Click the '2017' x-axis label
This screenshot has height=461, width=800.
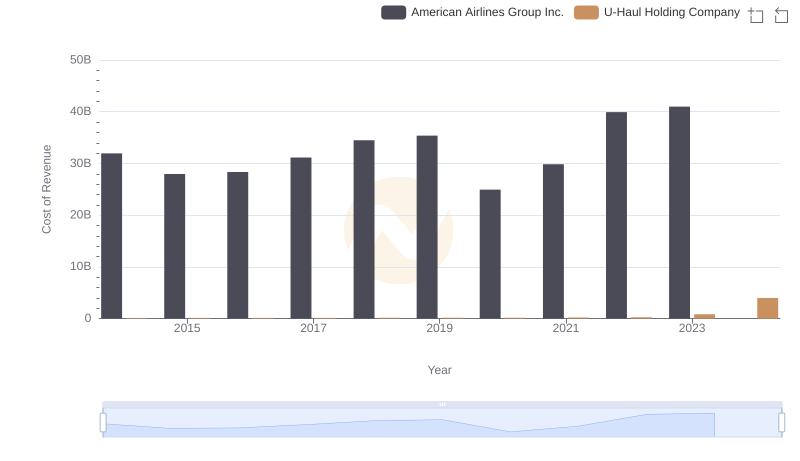(313, 328)
